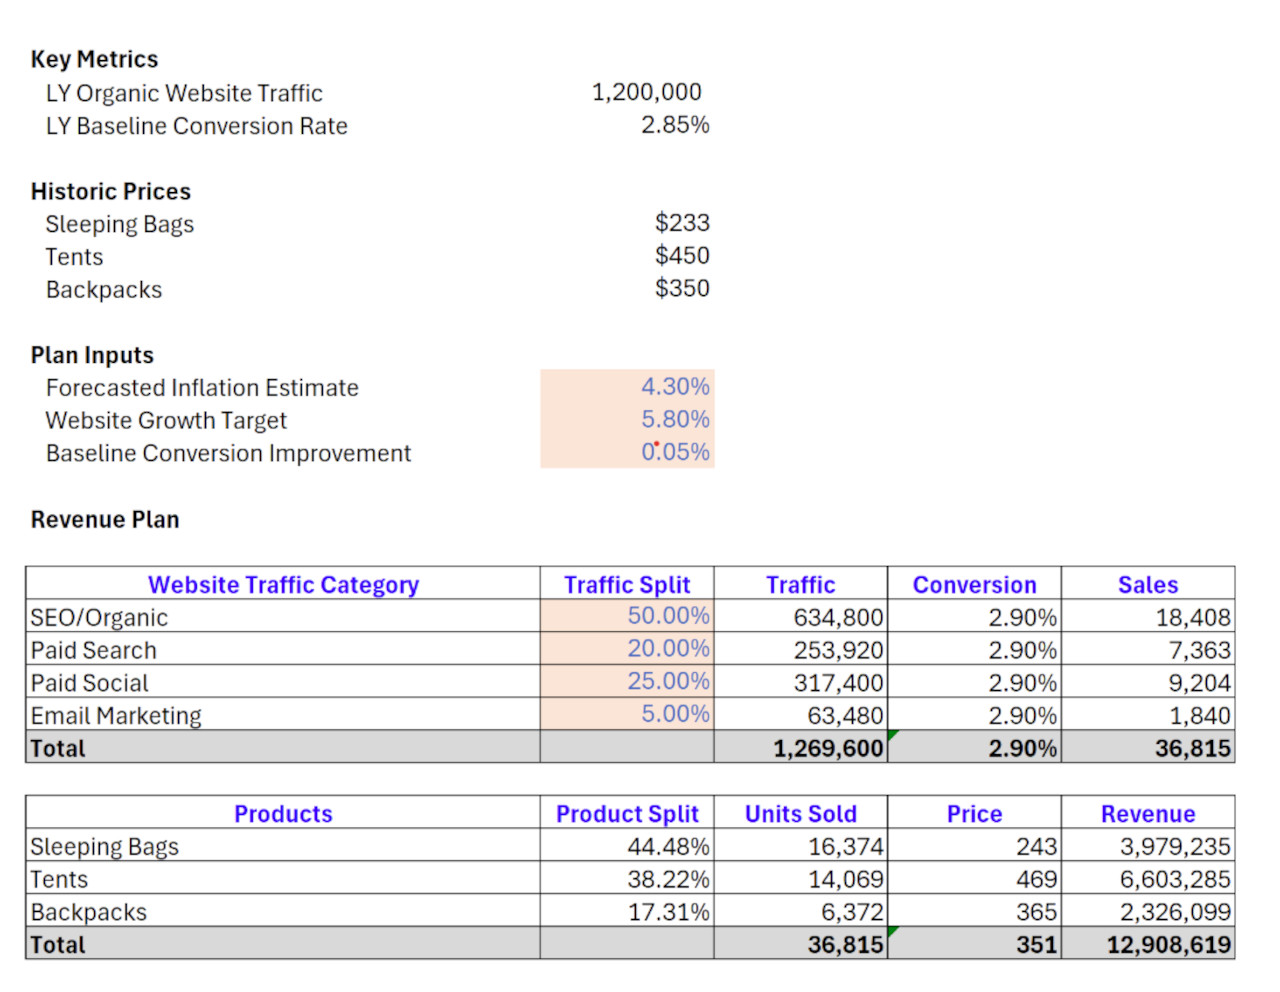Screen dimensions: 1280x992
Task: Select the Backpacks historic price $350
Action: coord(682,288)
